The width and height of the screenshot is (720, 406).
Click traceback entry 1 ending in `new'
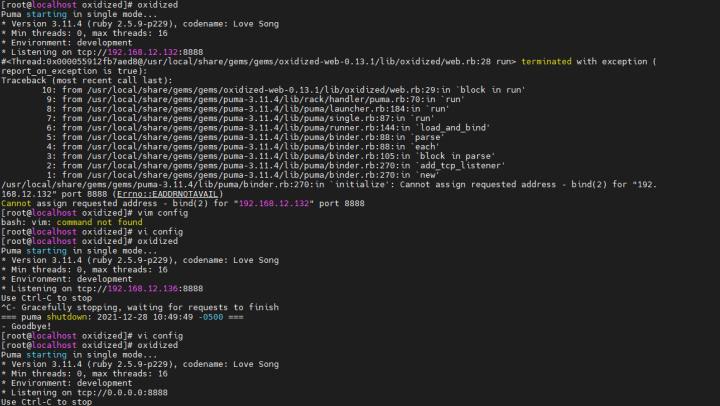coord(243,175)
